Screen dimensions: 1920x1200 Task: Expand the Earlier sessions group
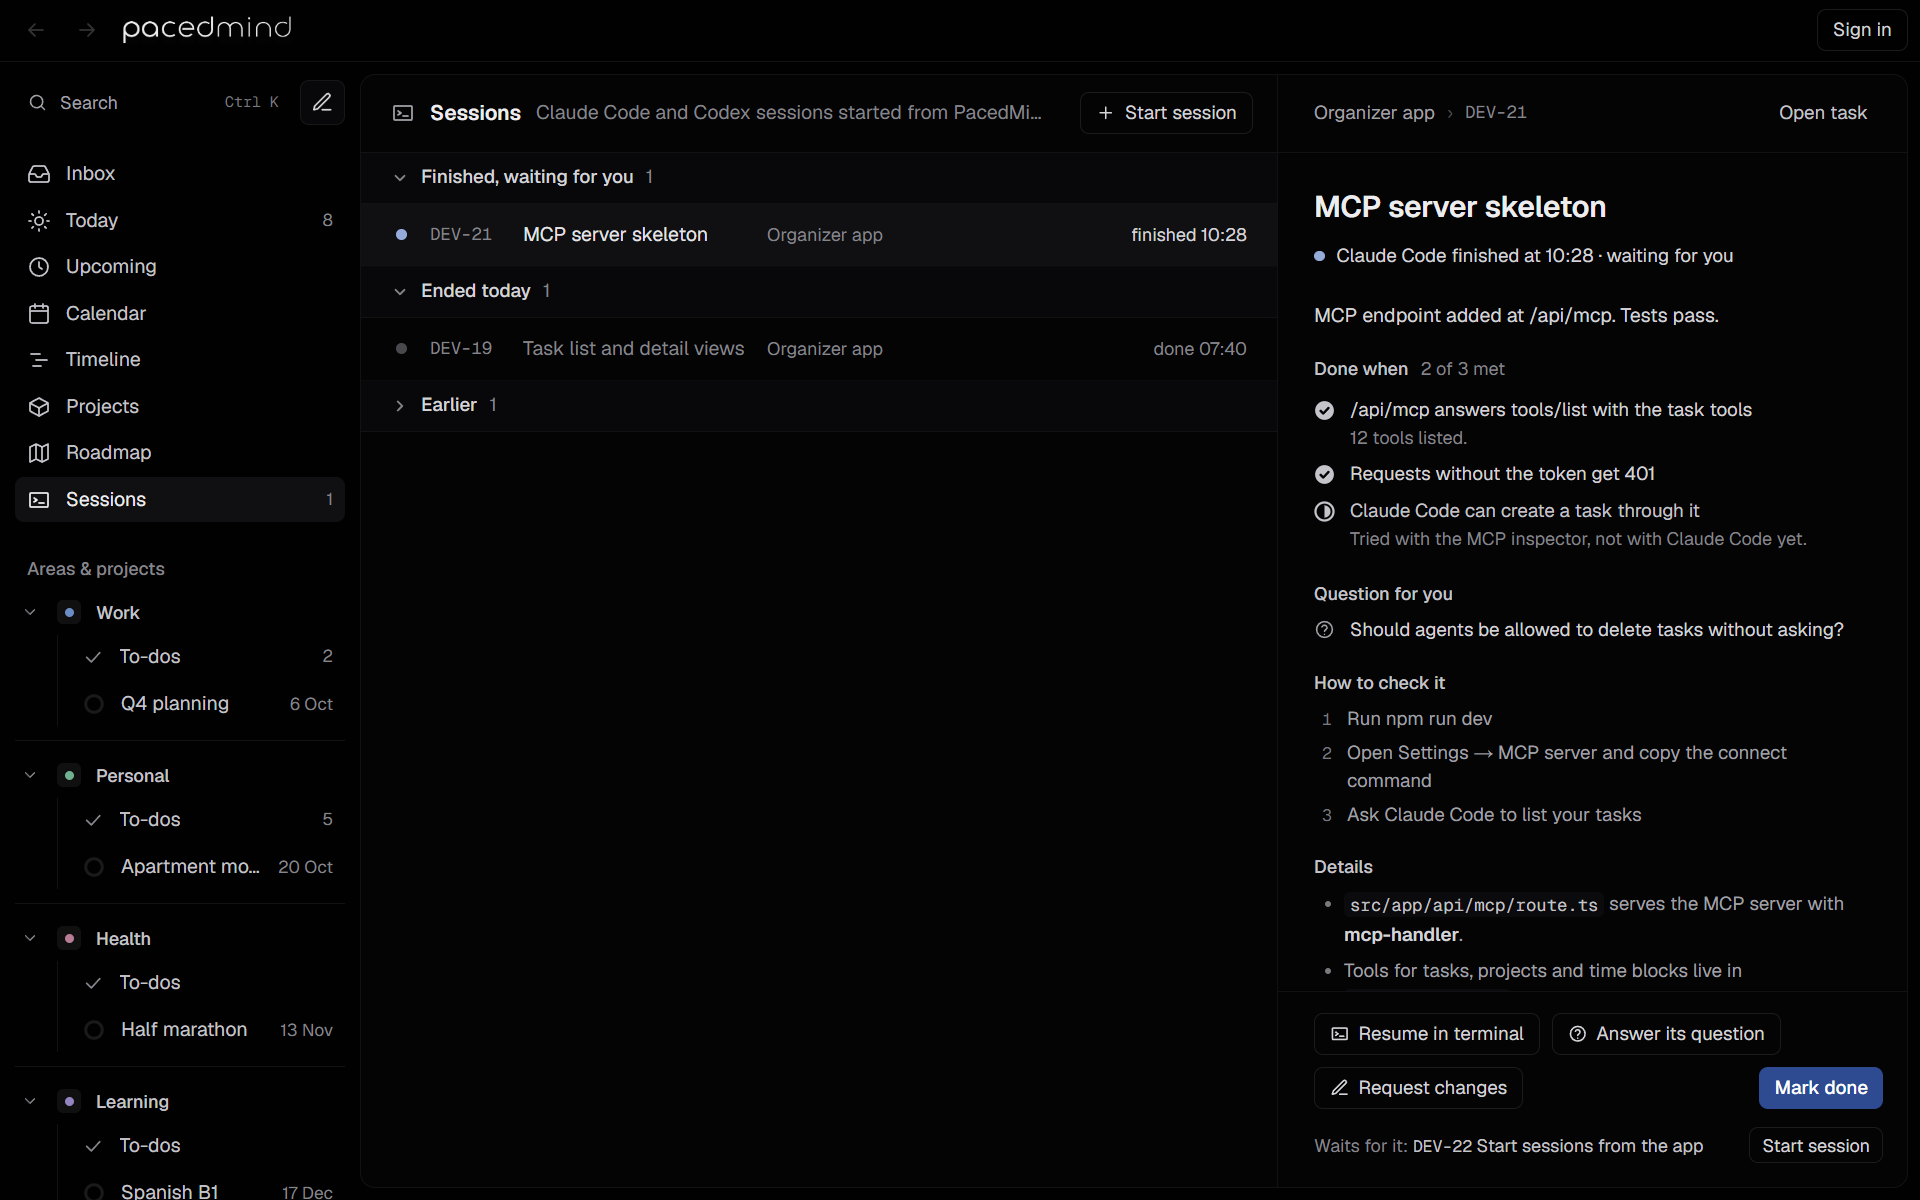click(x=400, y=405)
